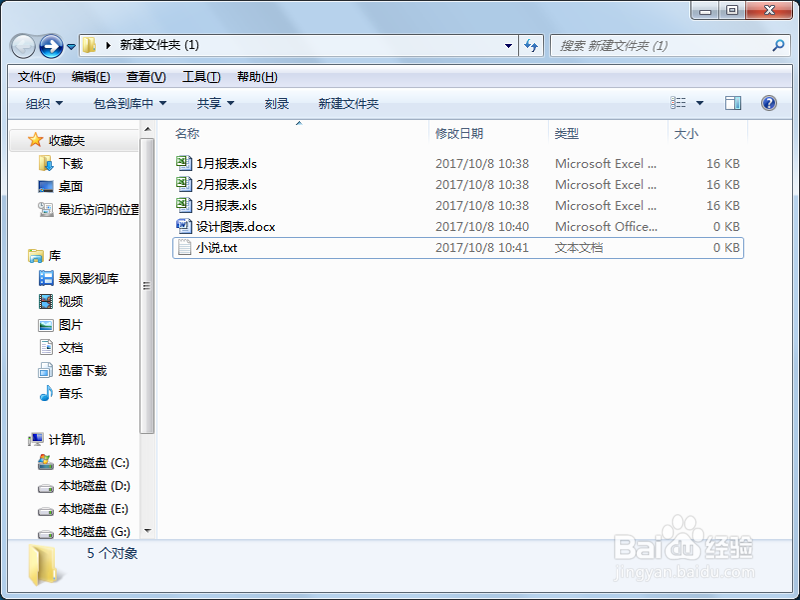Click the 计算机 computer icon

pos(36,439)
